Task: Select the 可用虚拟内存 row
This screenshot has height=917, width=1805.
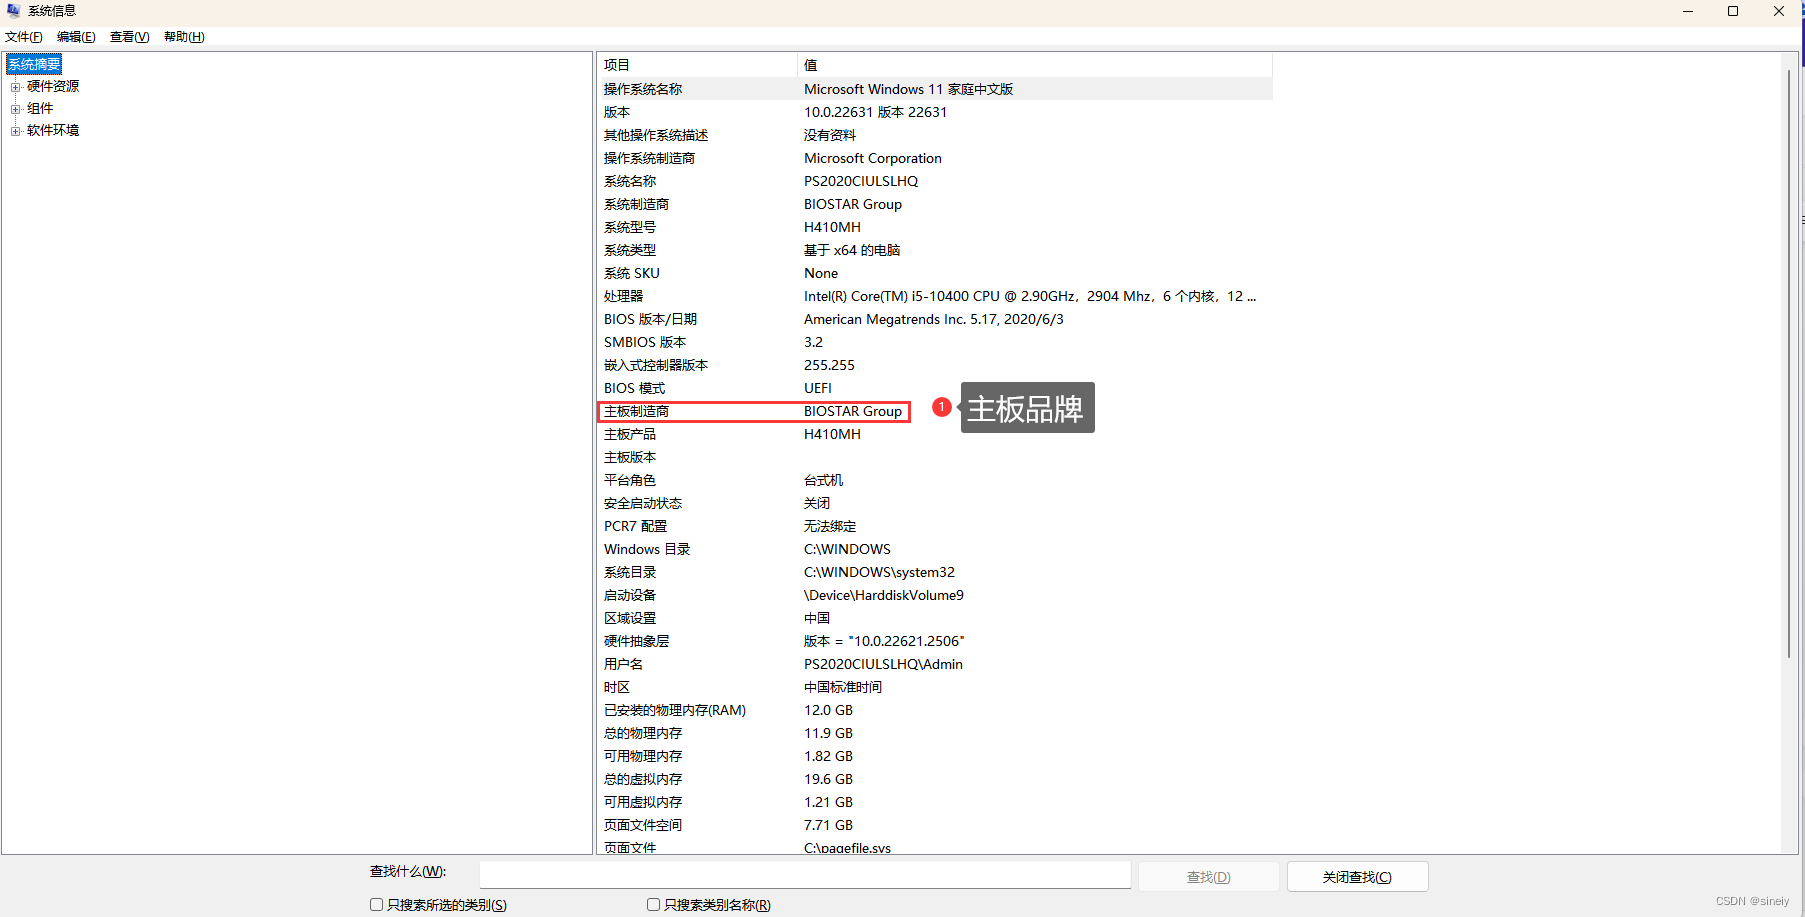Action: click(935, 802)
